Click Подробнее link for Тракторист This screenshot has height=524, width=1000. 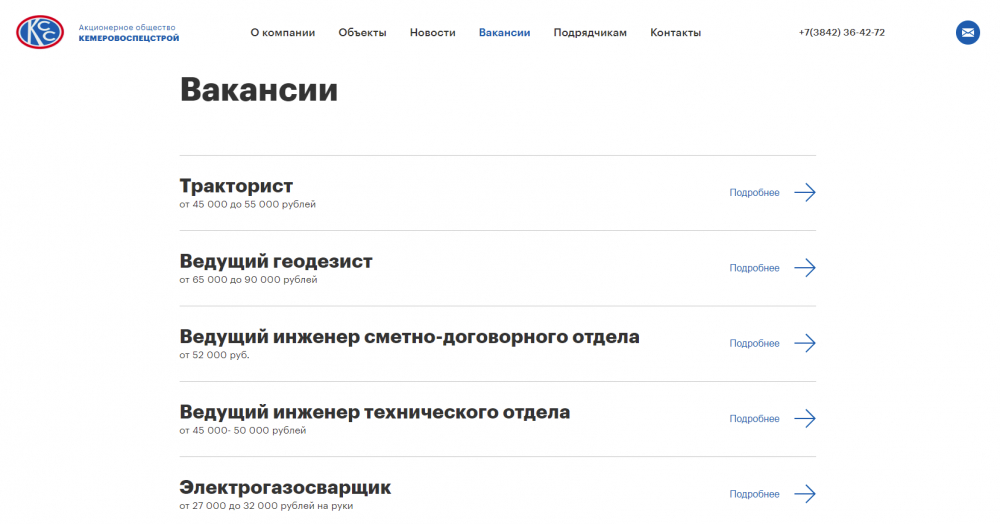point(754,193)
